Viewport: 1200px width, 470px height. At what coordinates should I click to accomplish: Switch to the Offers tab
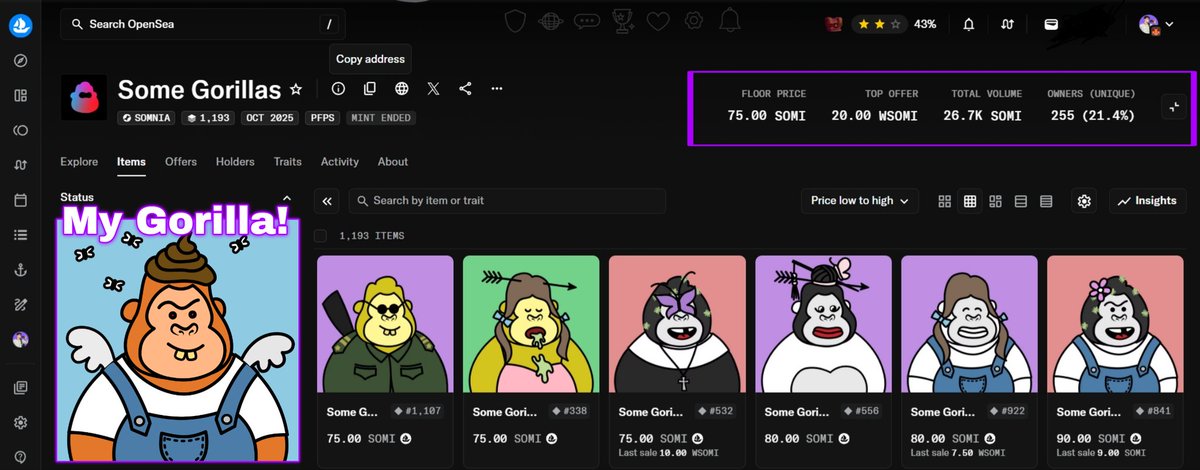(181, 162)
